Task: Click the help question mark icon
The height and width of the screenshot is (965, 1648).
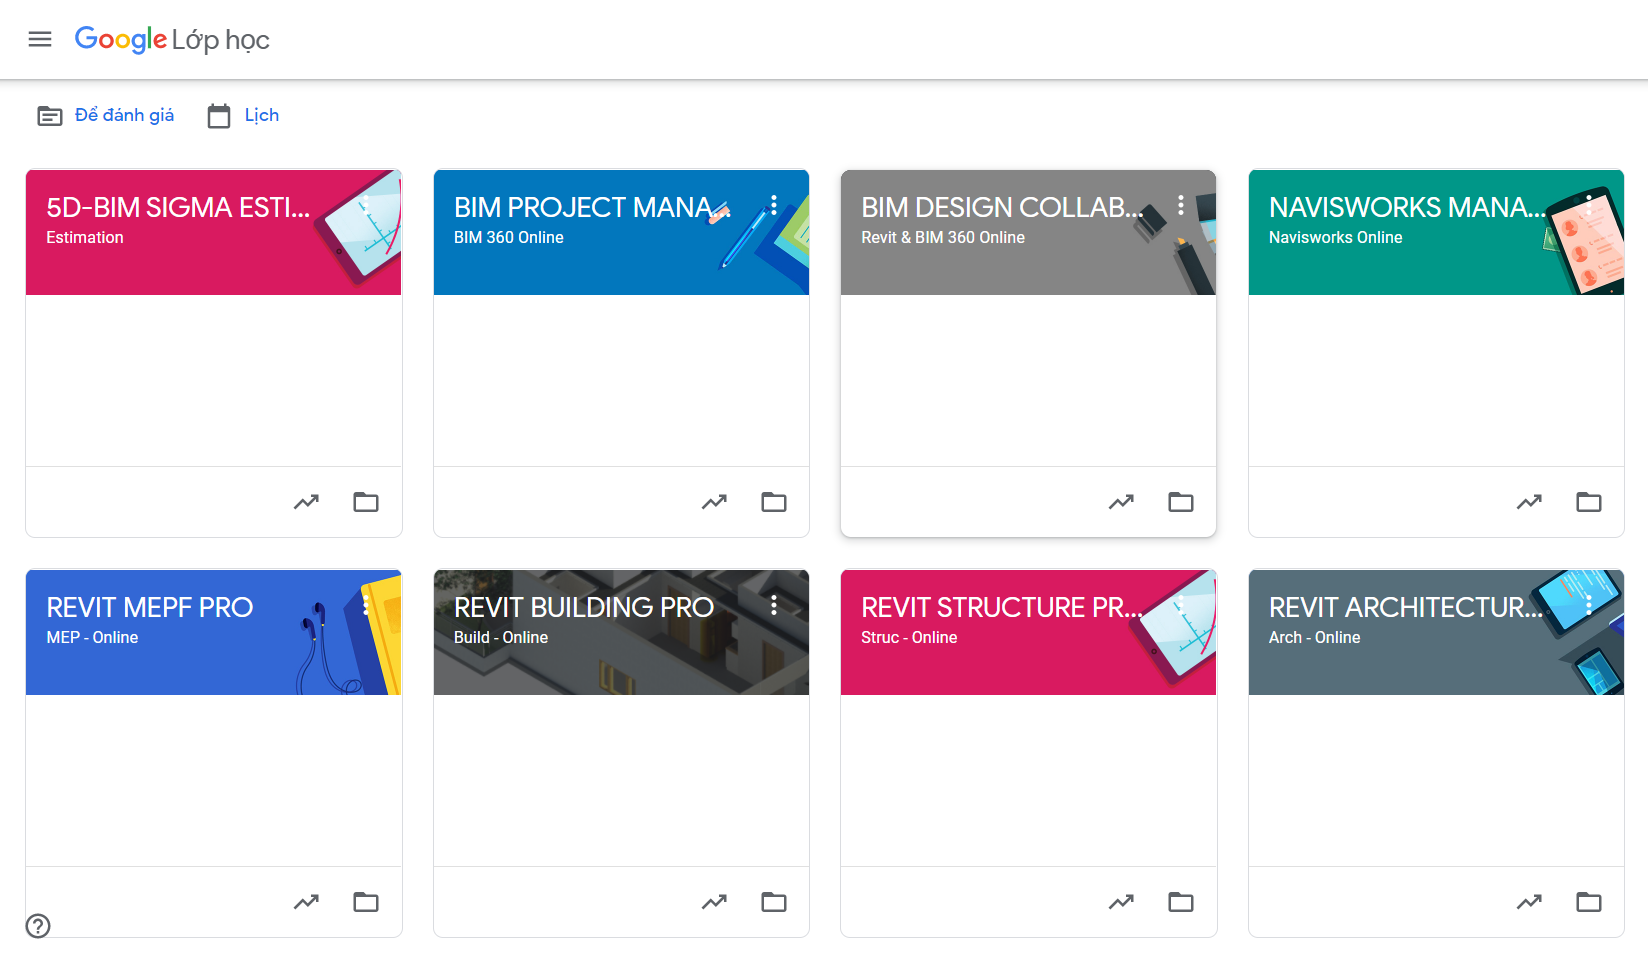Action: tap(38, 926)
